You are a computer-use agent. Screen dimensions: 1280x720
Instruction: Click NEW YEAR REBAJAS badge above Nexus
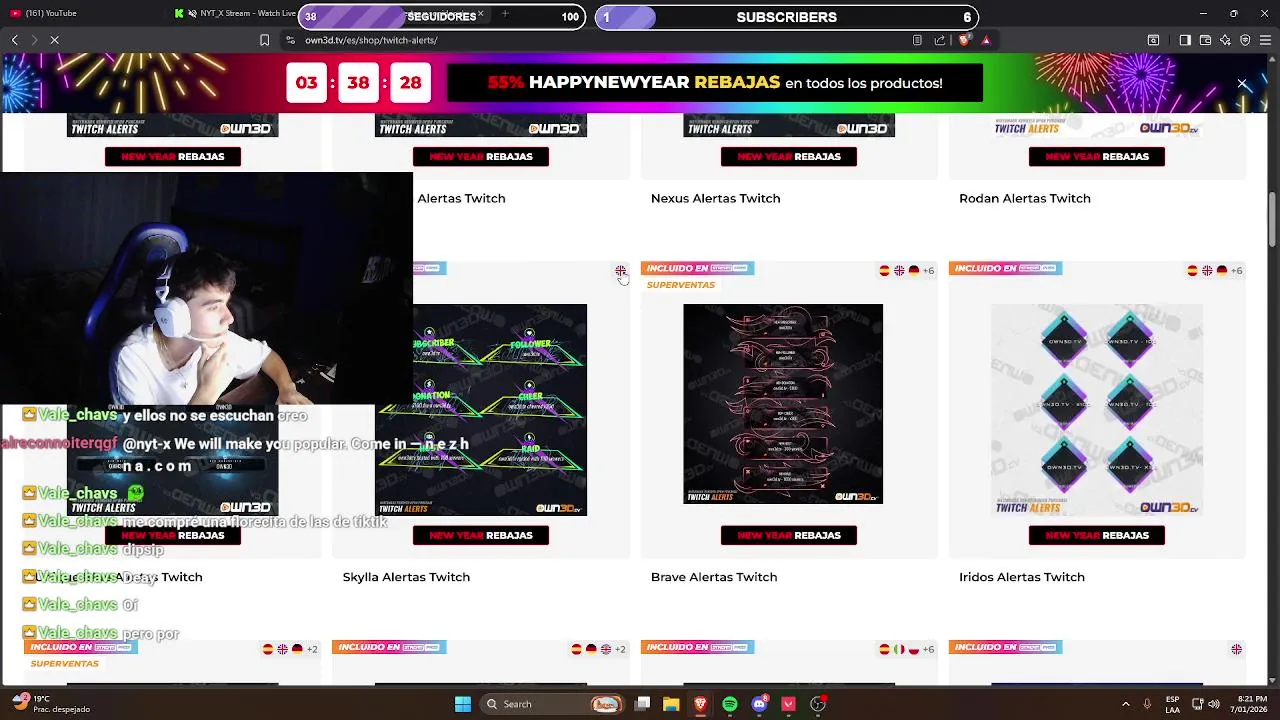pyautogui.click(x=789, y=156)
